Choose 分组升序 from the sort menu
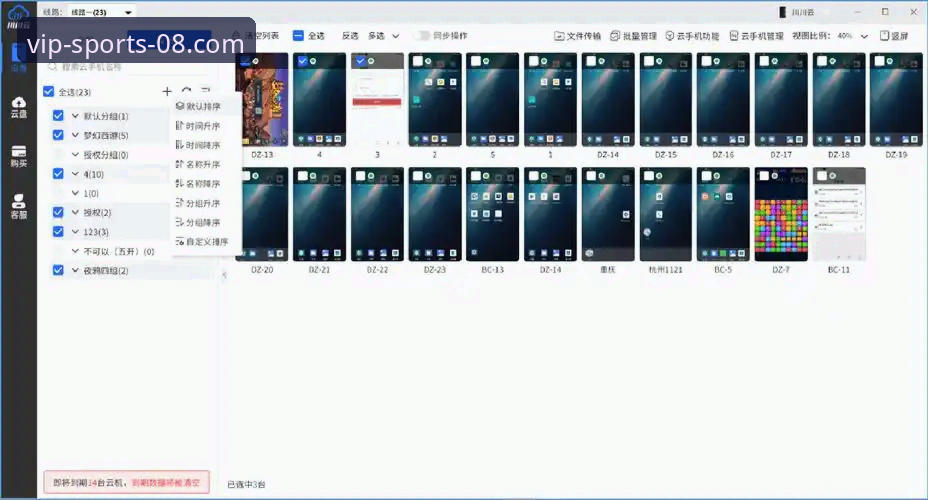 (205, 203)
